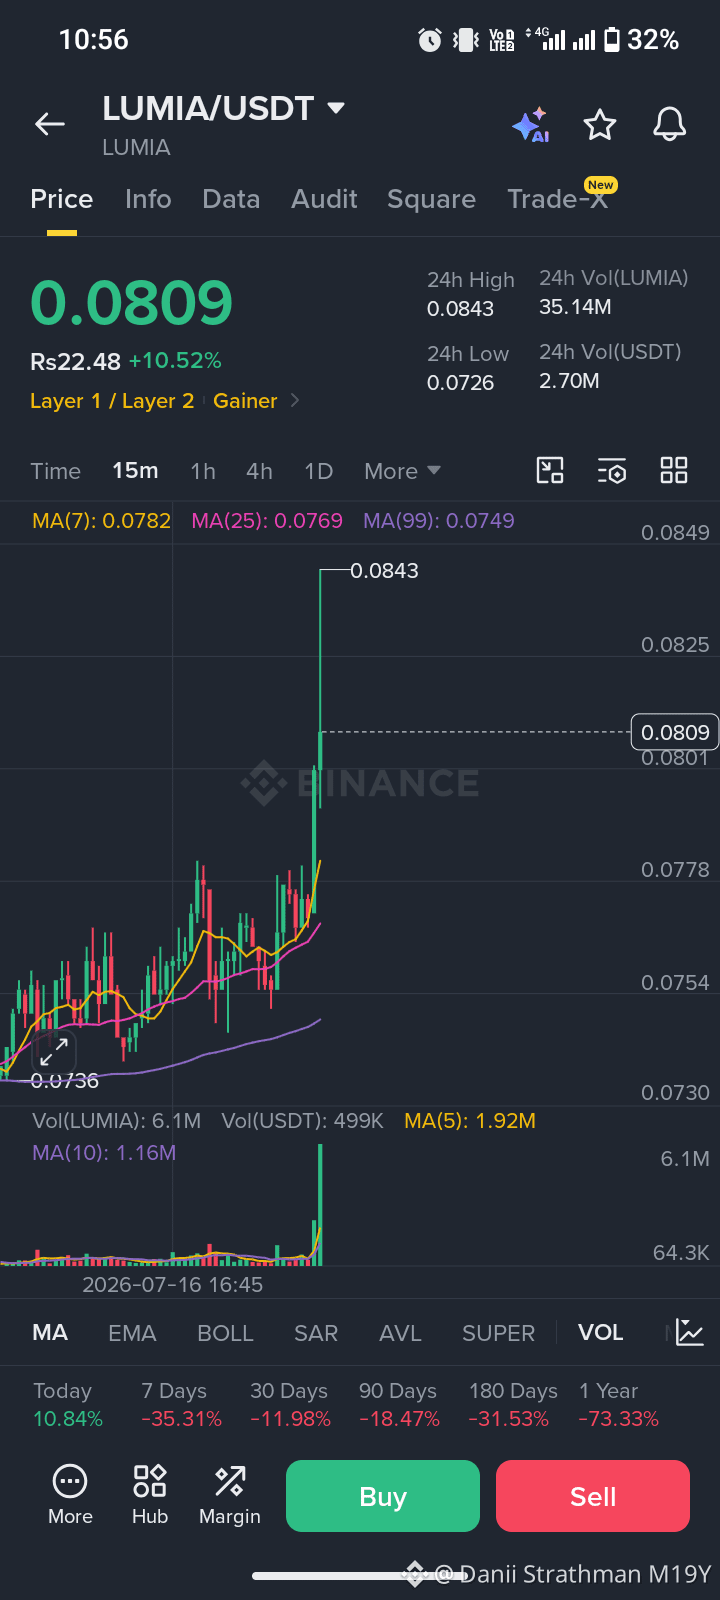Open the price alert bell icon
The width and height of the screenshot is (720, 1600).
669,125
